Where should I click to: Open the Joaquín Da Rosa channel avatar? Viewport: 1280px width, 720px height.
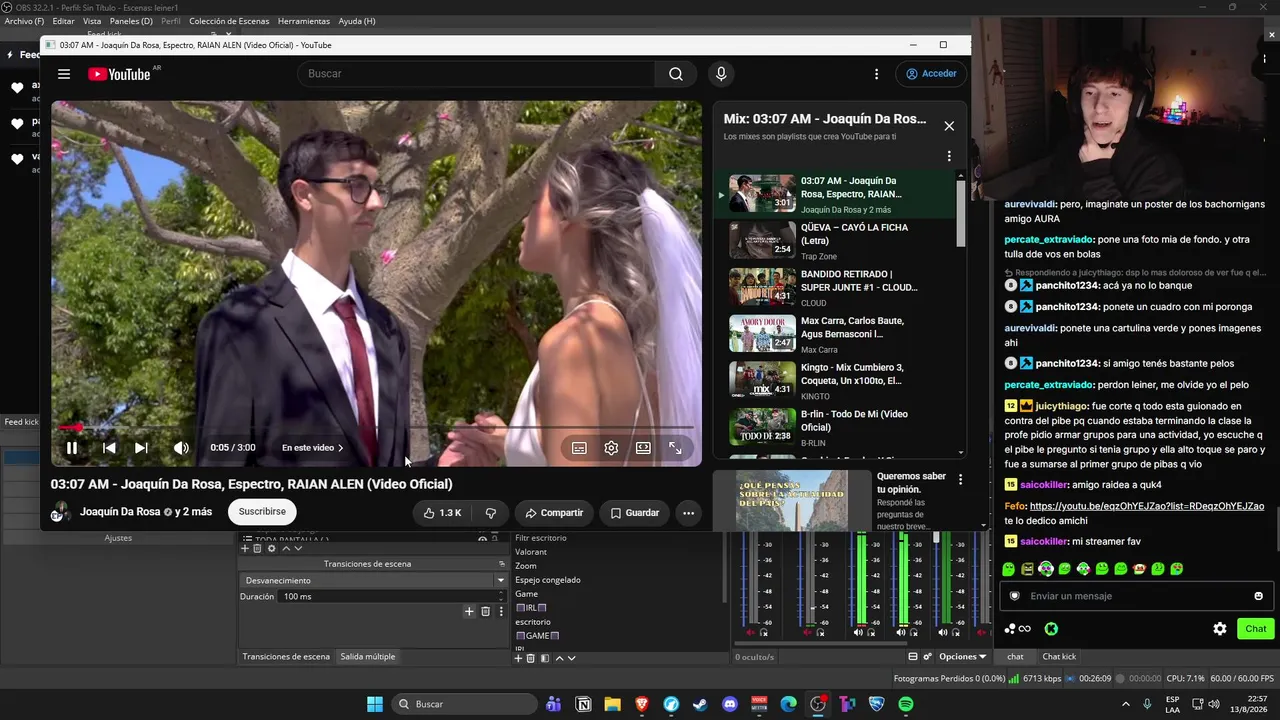60,512
